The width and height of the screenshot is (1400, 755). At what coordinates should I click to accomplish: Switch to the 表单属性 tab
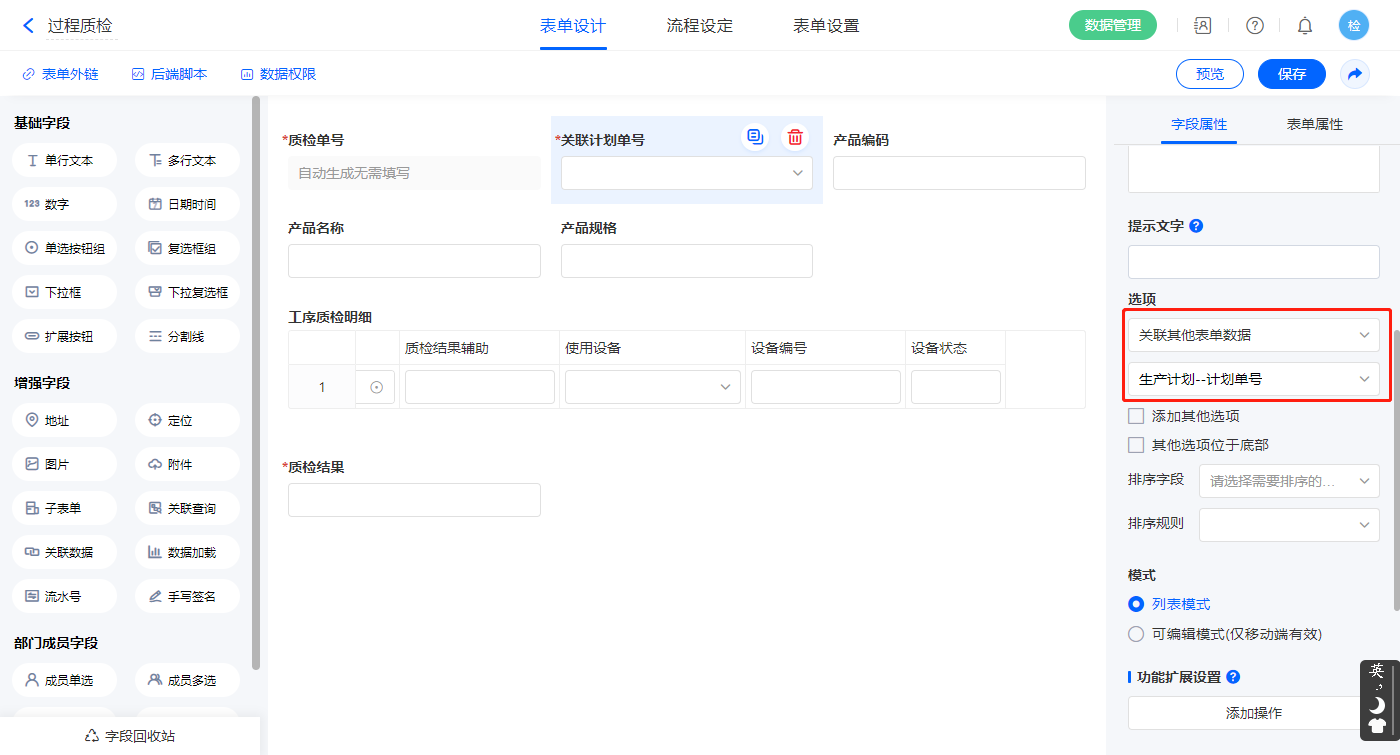click(1314, 124)
